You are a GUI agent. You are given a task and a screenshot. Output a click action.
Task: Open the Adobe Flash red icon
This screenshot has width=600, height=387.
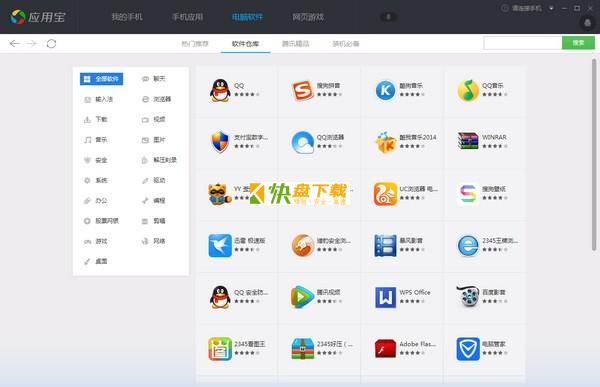click(385, 348)
